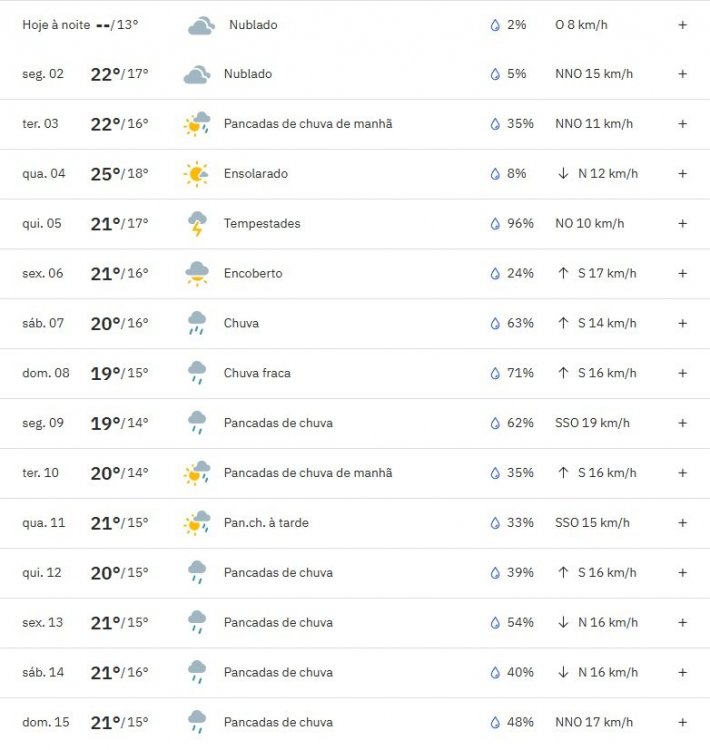The width and height of the screenshot is (710, 750).
Task: Click the 20°/15° temperature for qui. 12
Action: pyautogui.click(x=120, y=573)
